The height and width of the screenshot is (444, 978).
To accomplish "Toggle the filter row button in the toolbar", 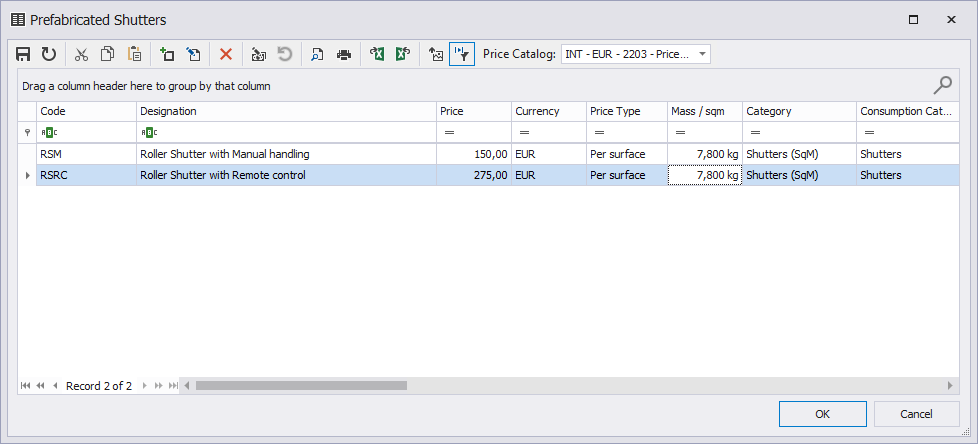I will point(461,54).
